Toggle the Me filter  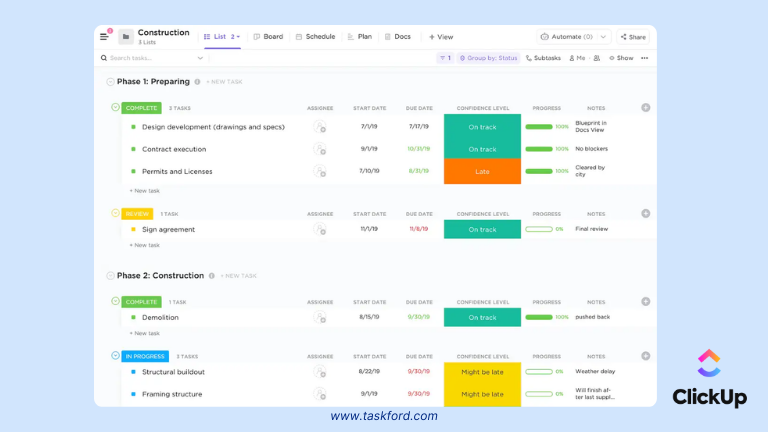pyautogui.click(x=577, y=58)
